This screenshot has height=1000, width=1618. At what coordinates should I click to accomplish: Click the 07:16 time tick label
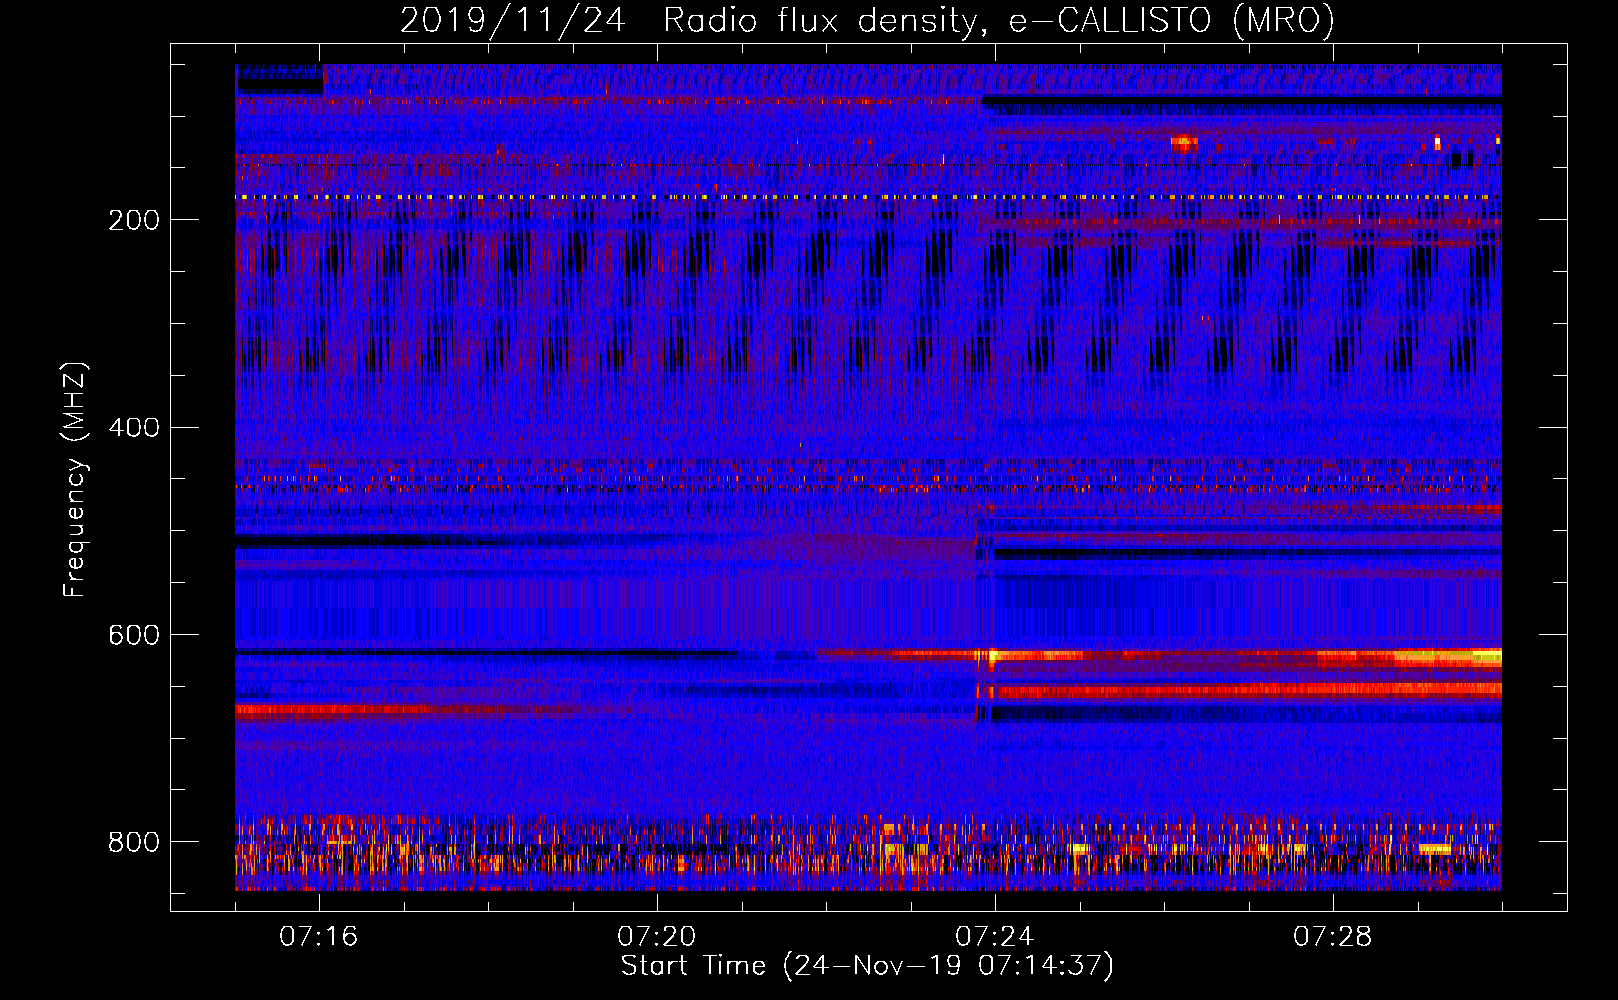pos(319,937)
